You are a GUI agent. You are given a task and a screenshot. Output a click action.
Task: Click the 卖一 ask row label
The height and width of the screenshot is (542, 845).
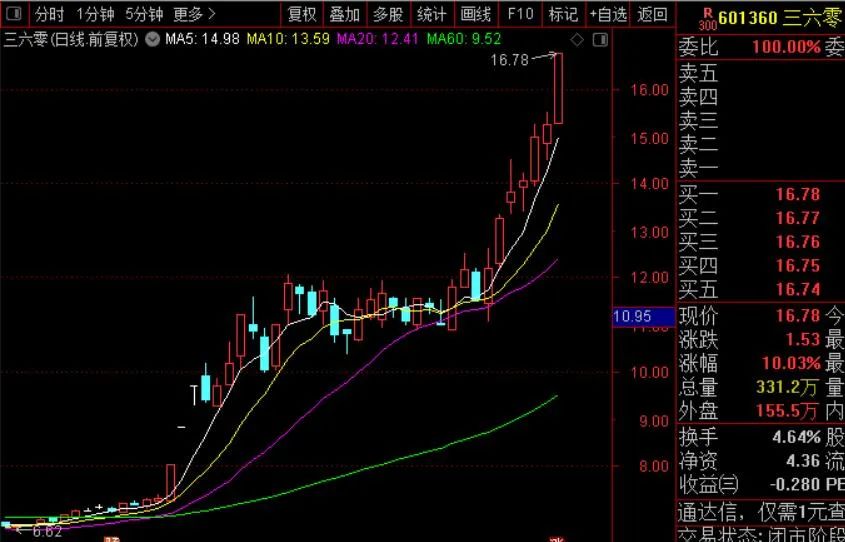[698, 169]
